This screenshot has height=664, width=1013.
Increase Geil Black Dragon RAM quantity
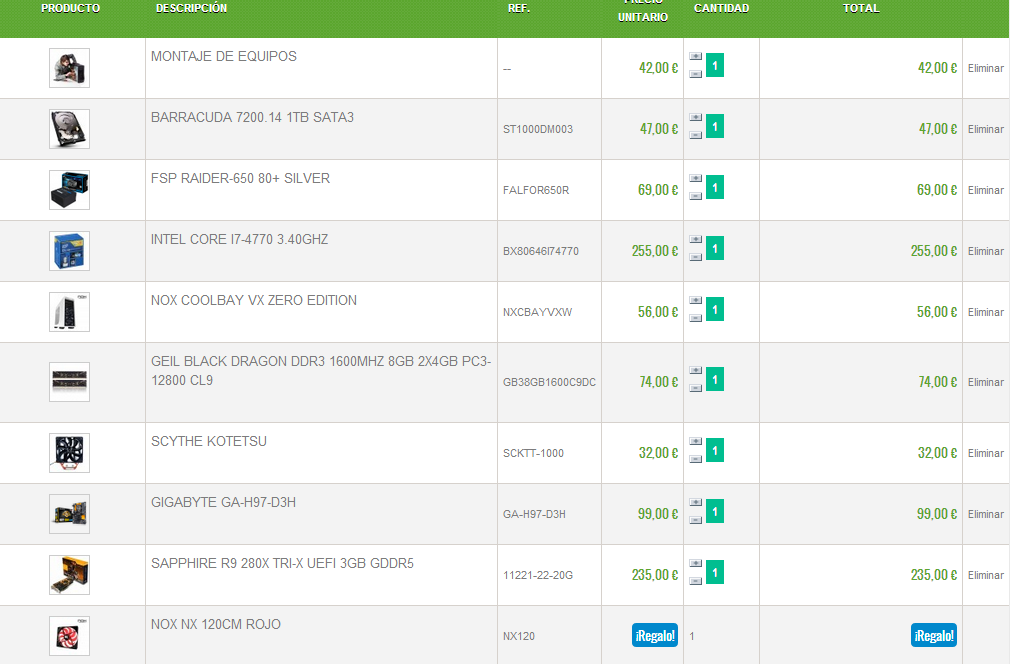695,371
